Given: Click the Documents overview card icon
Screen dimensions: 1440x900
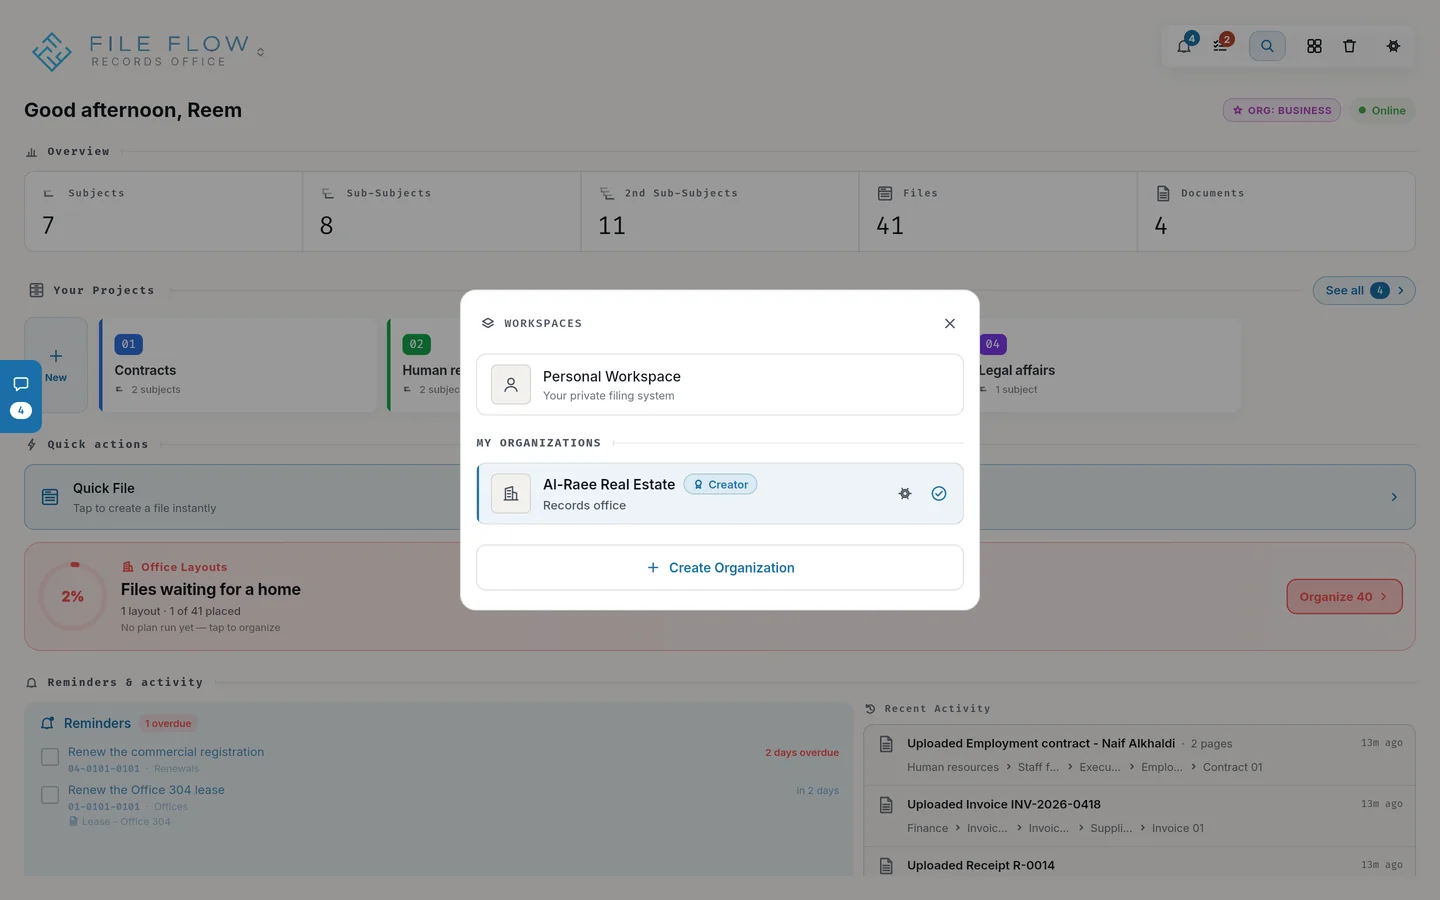Looking at the screenshot, I should pos(1163,193).
